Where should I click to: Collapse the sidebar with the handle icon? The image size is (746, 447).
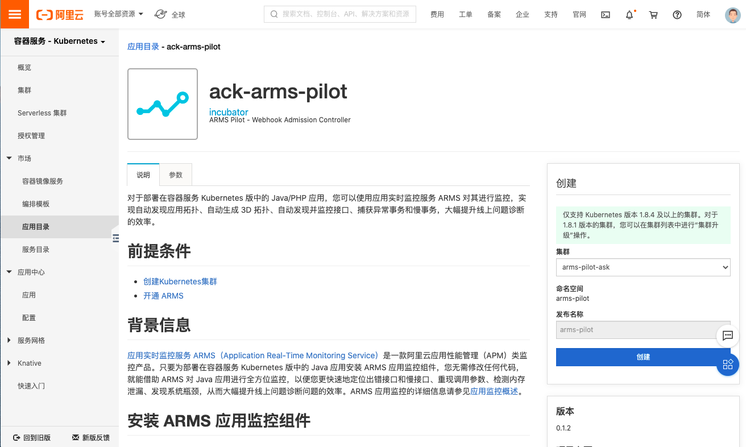[116, 238]
